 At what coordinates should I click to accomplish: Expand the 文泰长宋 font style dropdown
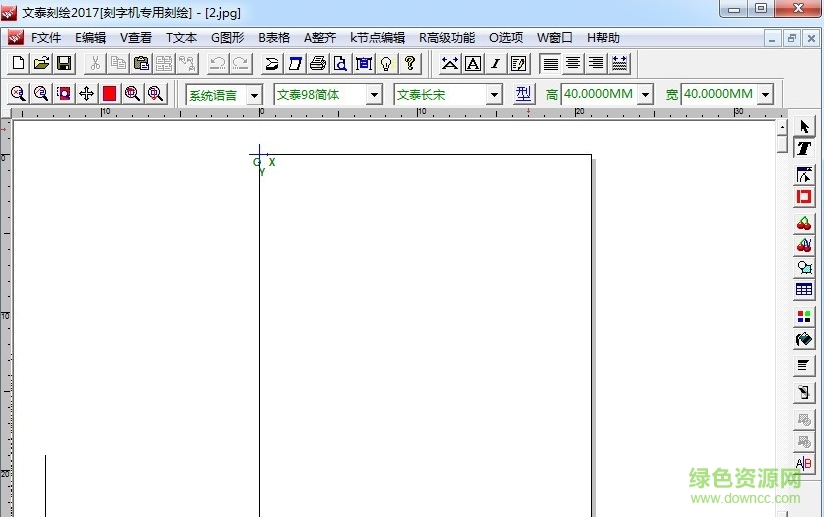494,95
